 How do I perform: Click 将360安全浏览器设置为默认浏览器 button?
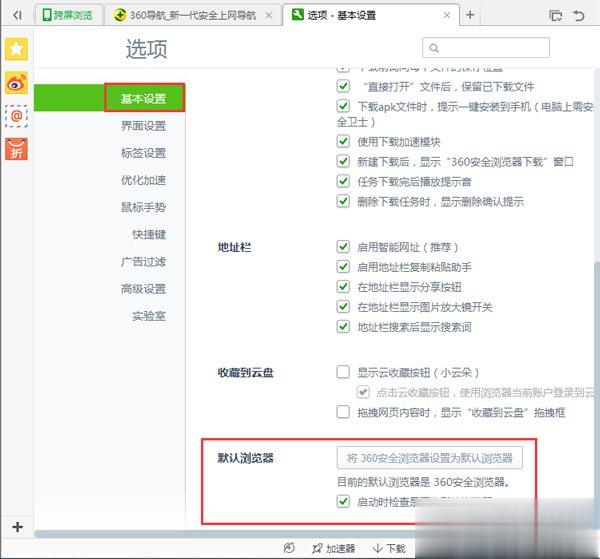[x=429, y=457]
